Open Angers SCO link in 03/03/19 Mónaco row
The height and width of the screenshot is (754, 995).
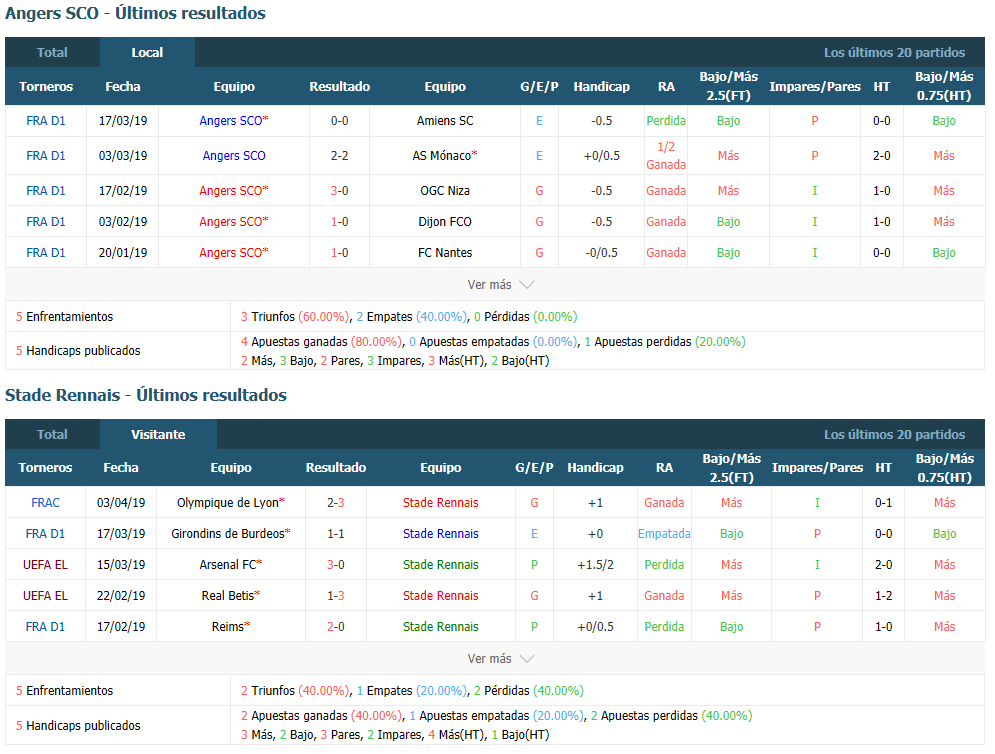click(x=234, y=155)
